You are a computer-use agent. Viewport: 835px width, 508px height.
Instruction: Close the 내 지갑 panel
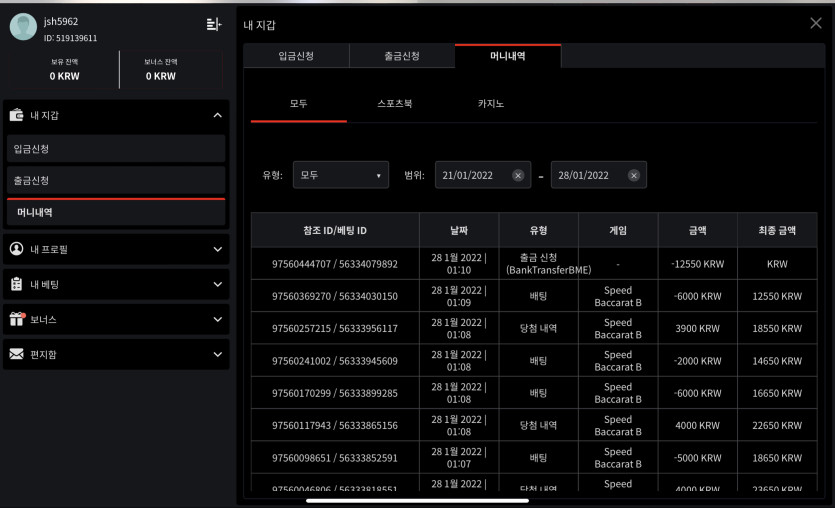click(x=815, y=23)
